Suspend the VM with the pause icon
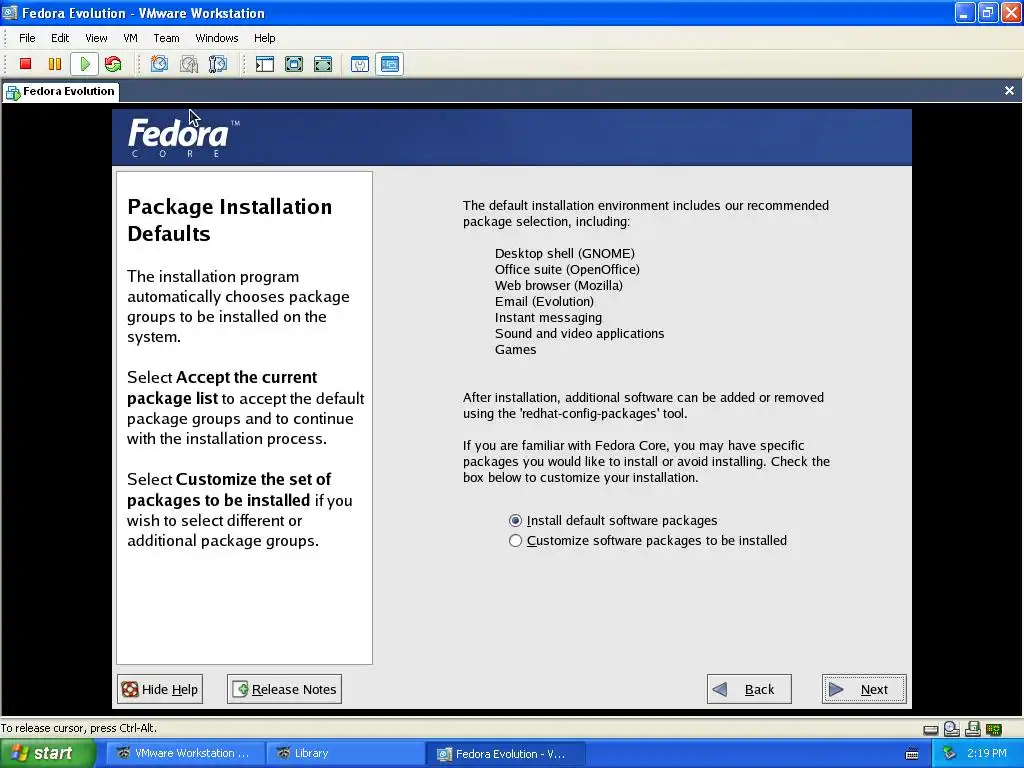The height and width of the screenshot is (768, 1024). pos(55,64)
